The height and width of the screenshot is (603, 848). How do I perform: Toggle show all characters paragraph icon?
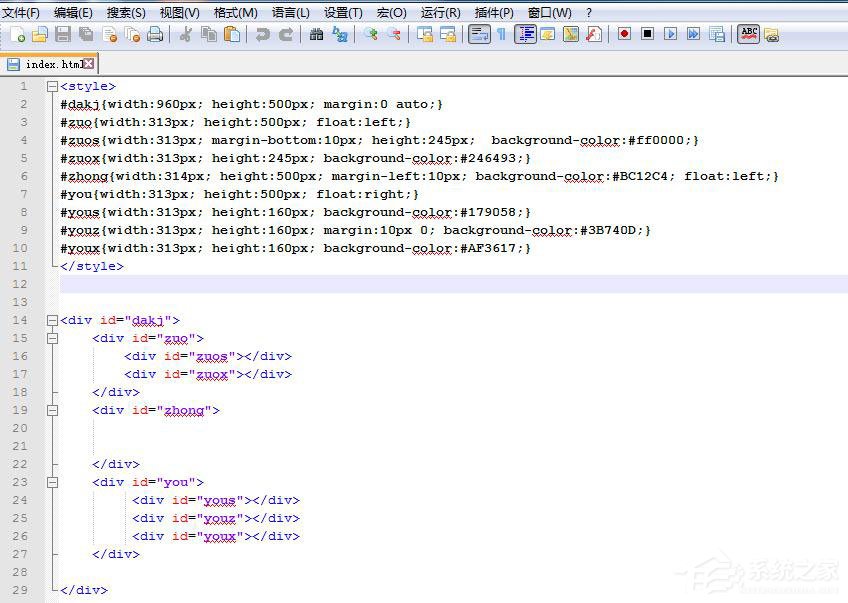point(502,34)
